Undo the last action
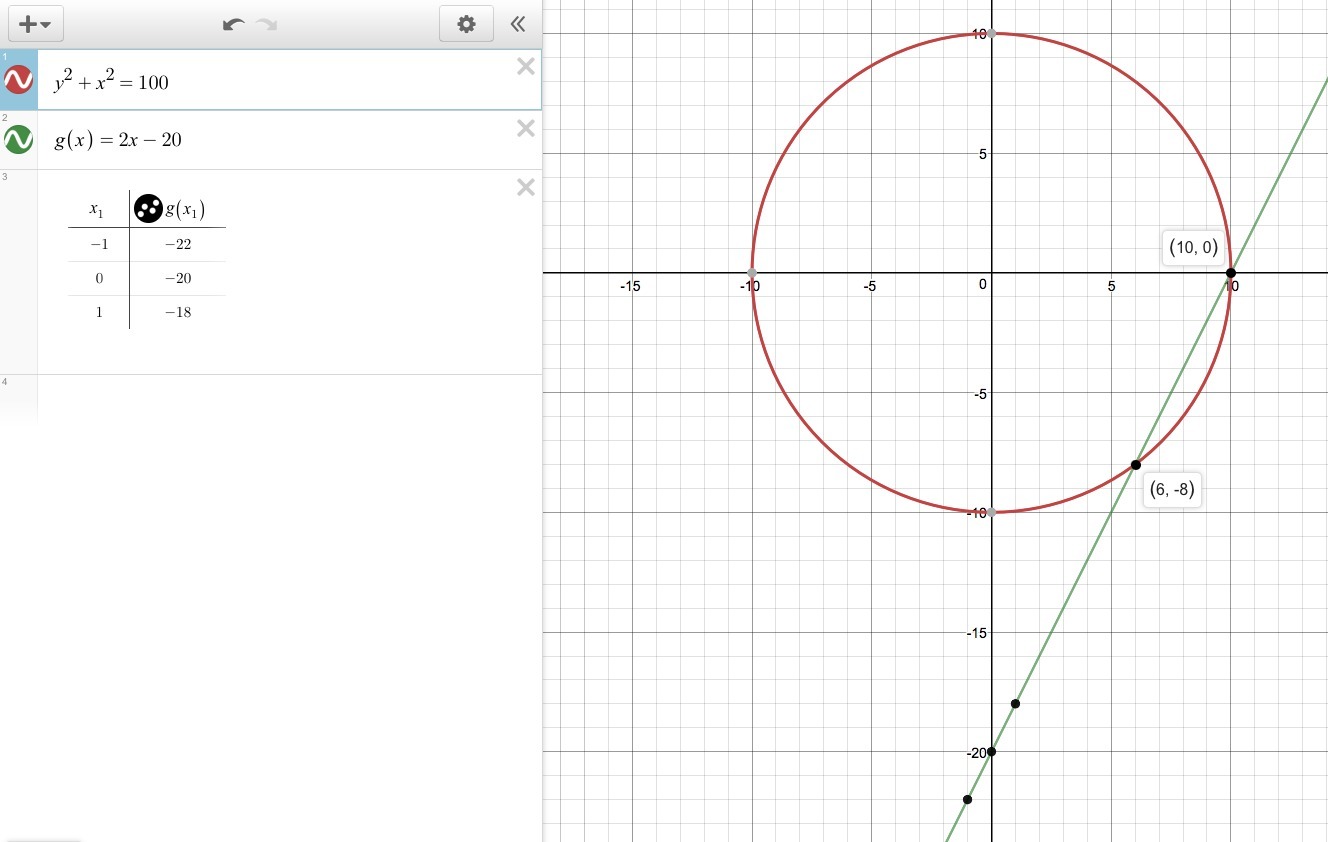Screen dimensions: 1328x842 (234, 24)
